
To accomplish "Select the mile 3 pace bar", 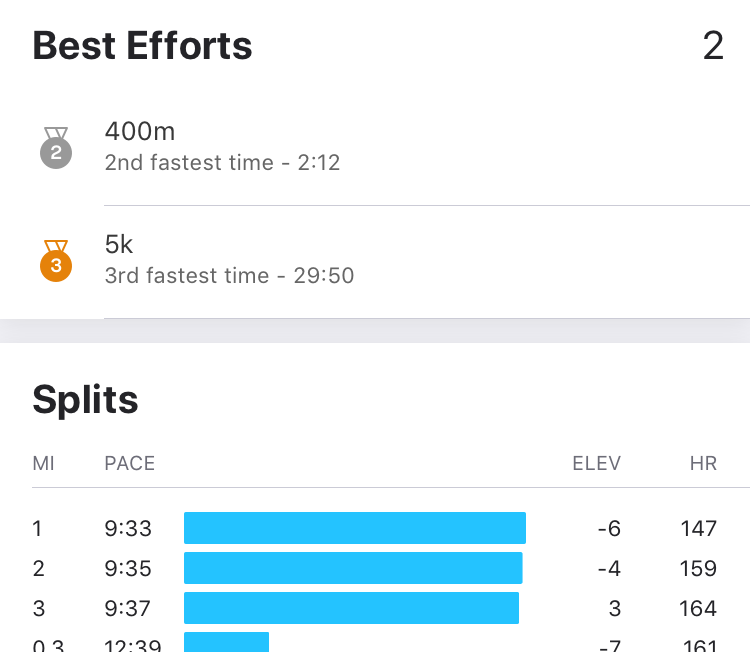I will (x=352, y=608).
